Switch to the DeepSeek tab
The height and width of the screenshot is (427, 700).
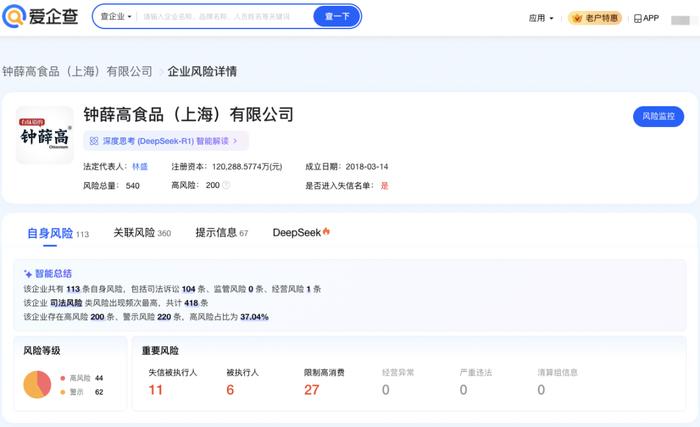(x=301, y=233)
